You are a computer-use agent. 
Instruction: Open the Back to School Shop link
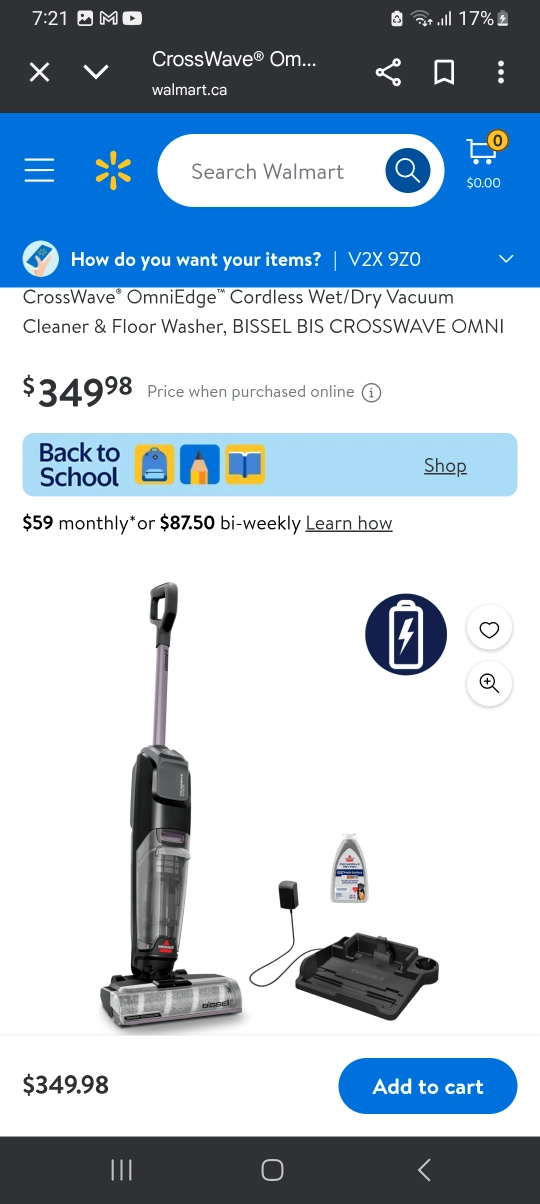click(x=445, y=465)
